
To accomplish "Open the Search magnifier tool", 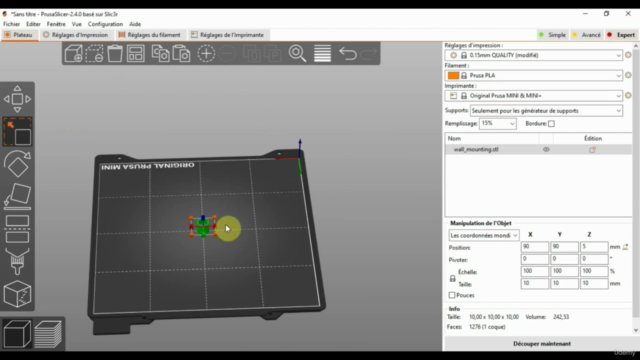I will 297,53.
